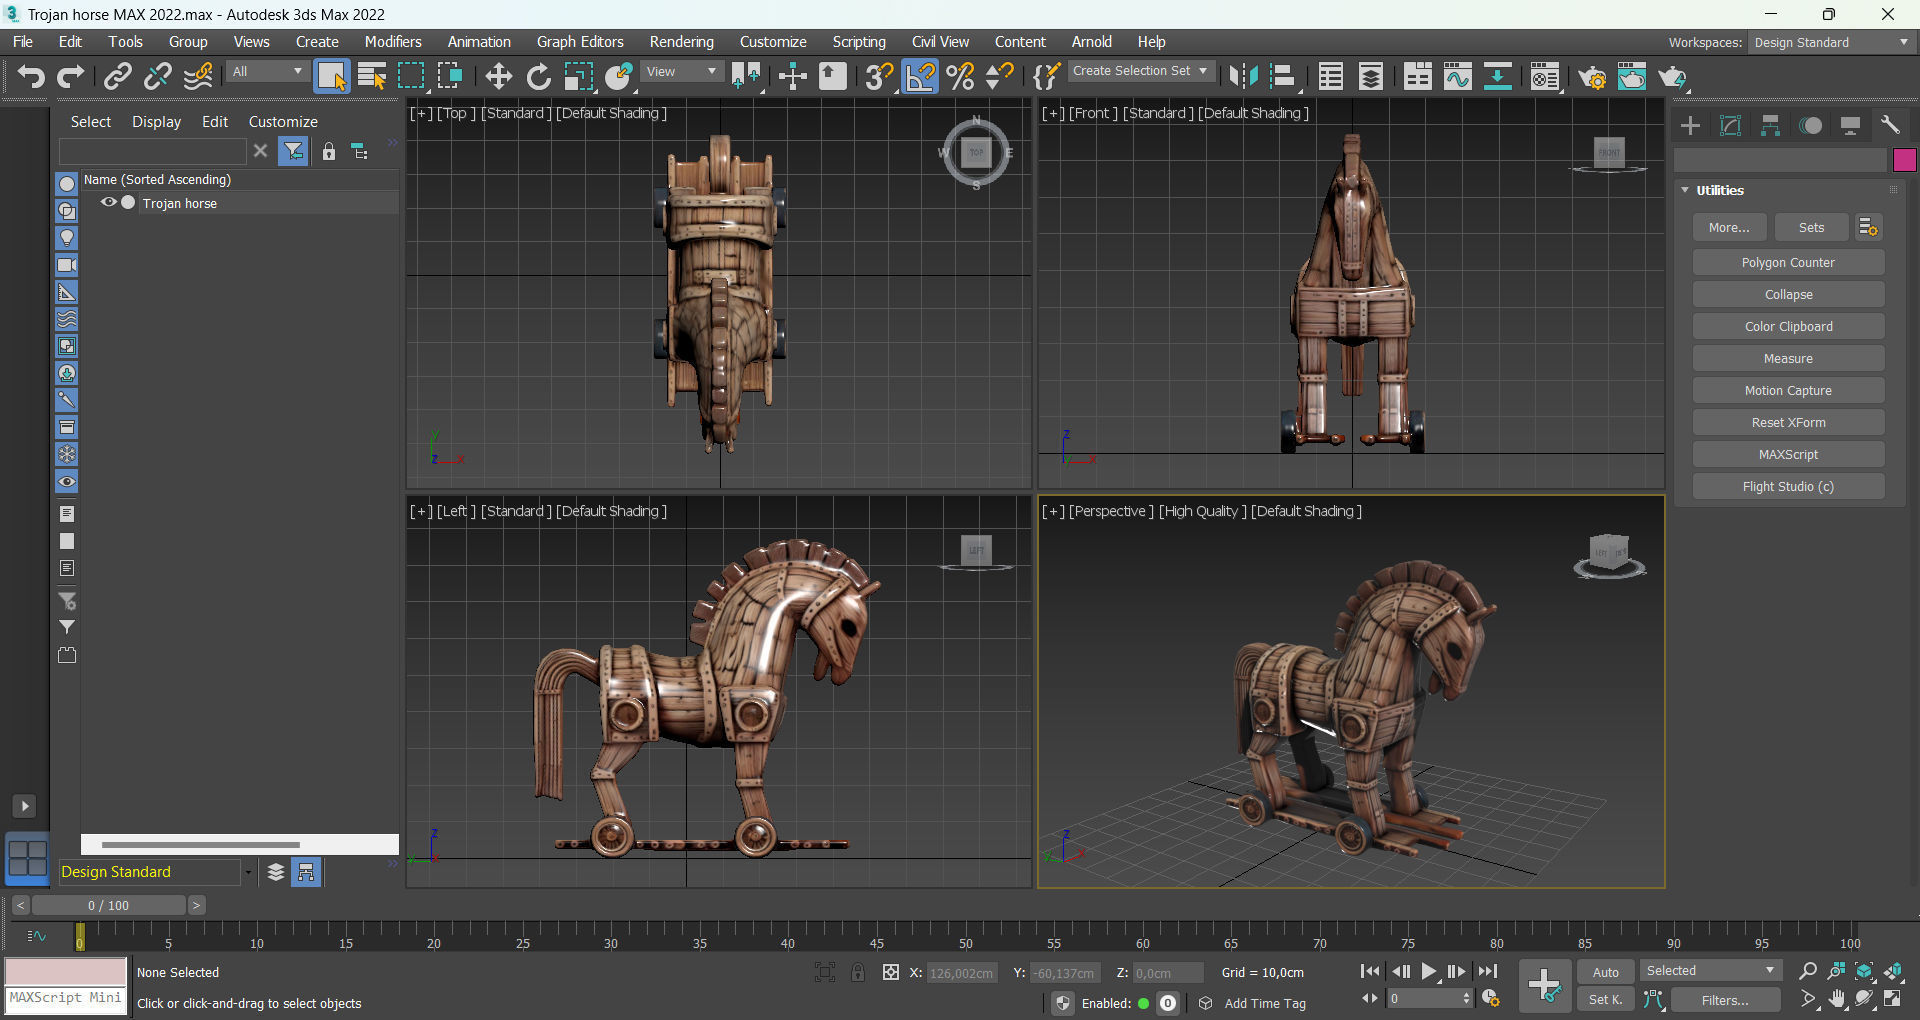Open the Arnold menu
The height and width of the screenshot is (1020, 1920).
click(x=1091, y=42)
